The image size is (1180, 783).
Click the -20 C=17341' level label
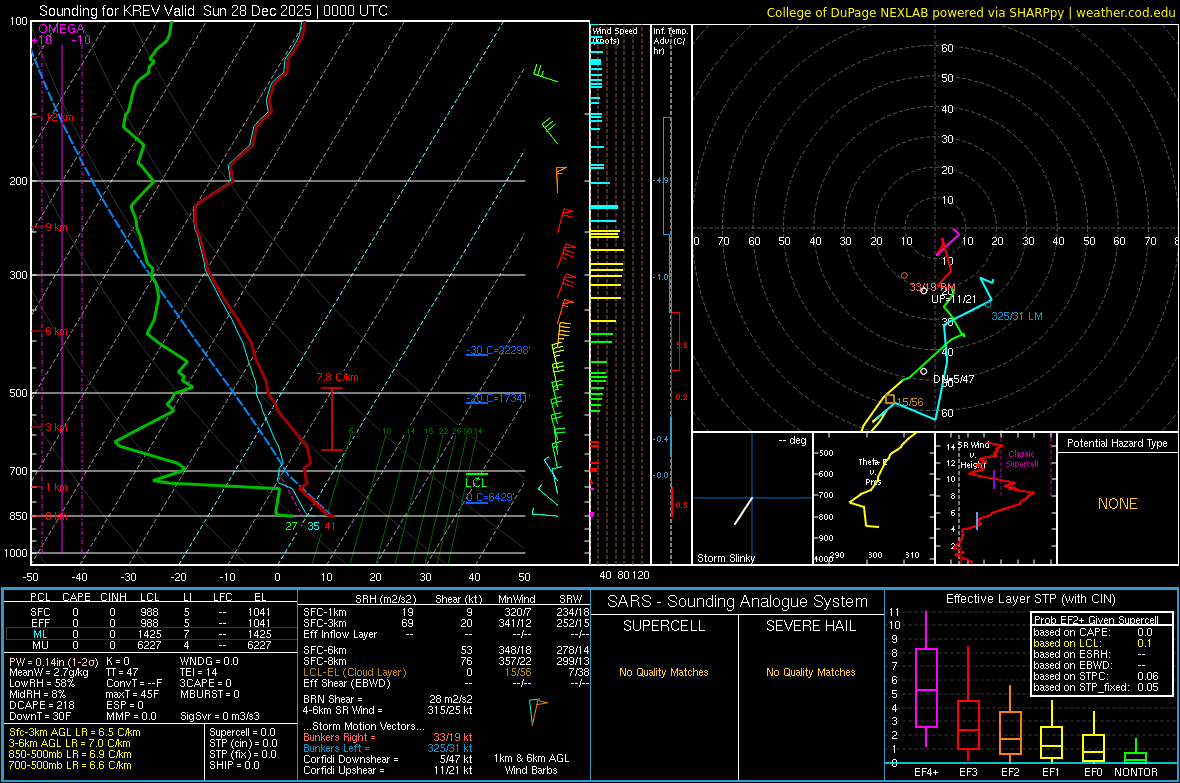pyautogui.click(x=498, y=398)
